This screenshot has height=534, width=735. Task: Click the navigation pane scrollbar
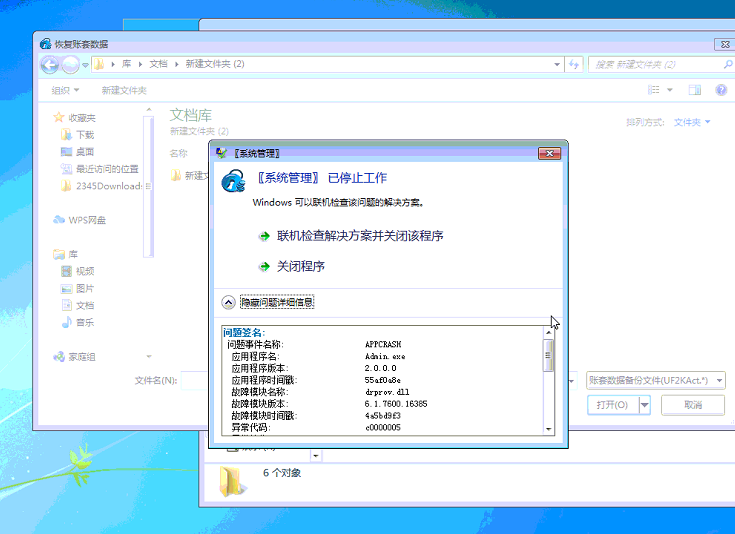click(x=149, y=186)
